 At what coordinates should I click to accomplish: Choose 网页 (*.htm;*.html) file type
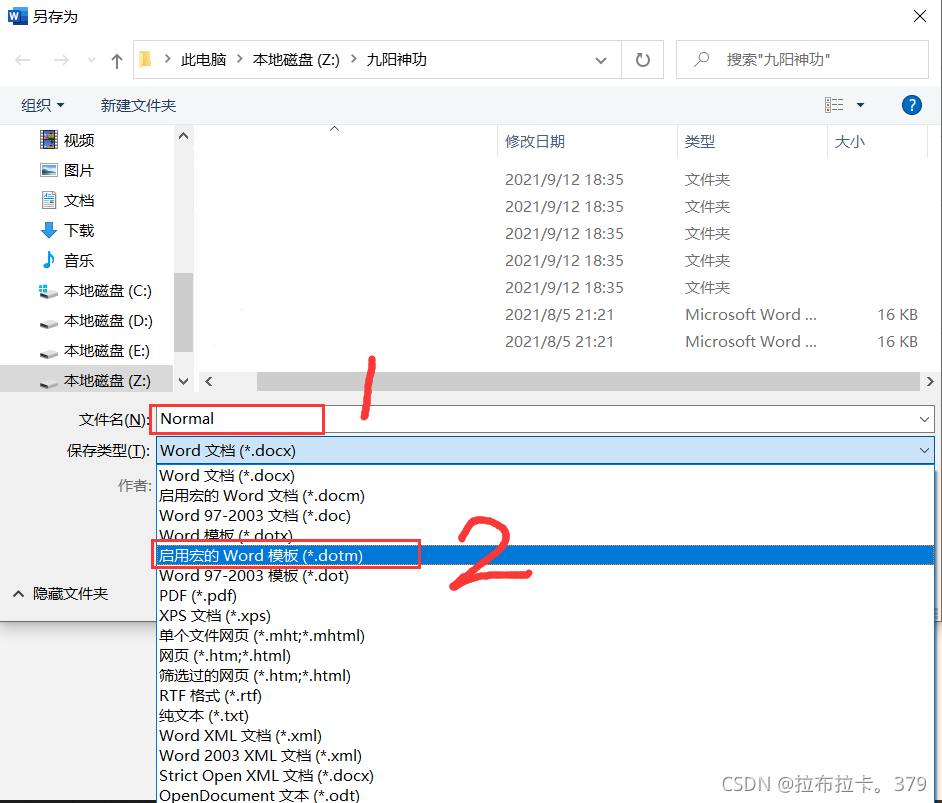545,655
